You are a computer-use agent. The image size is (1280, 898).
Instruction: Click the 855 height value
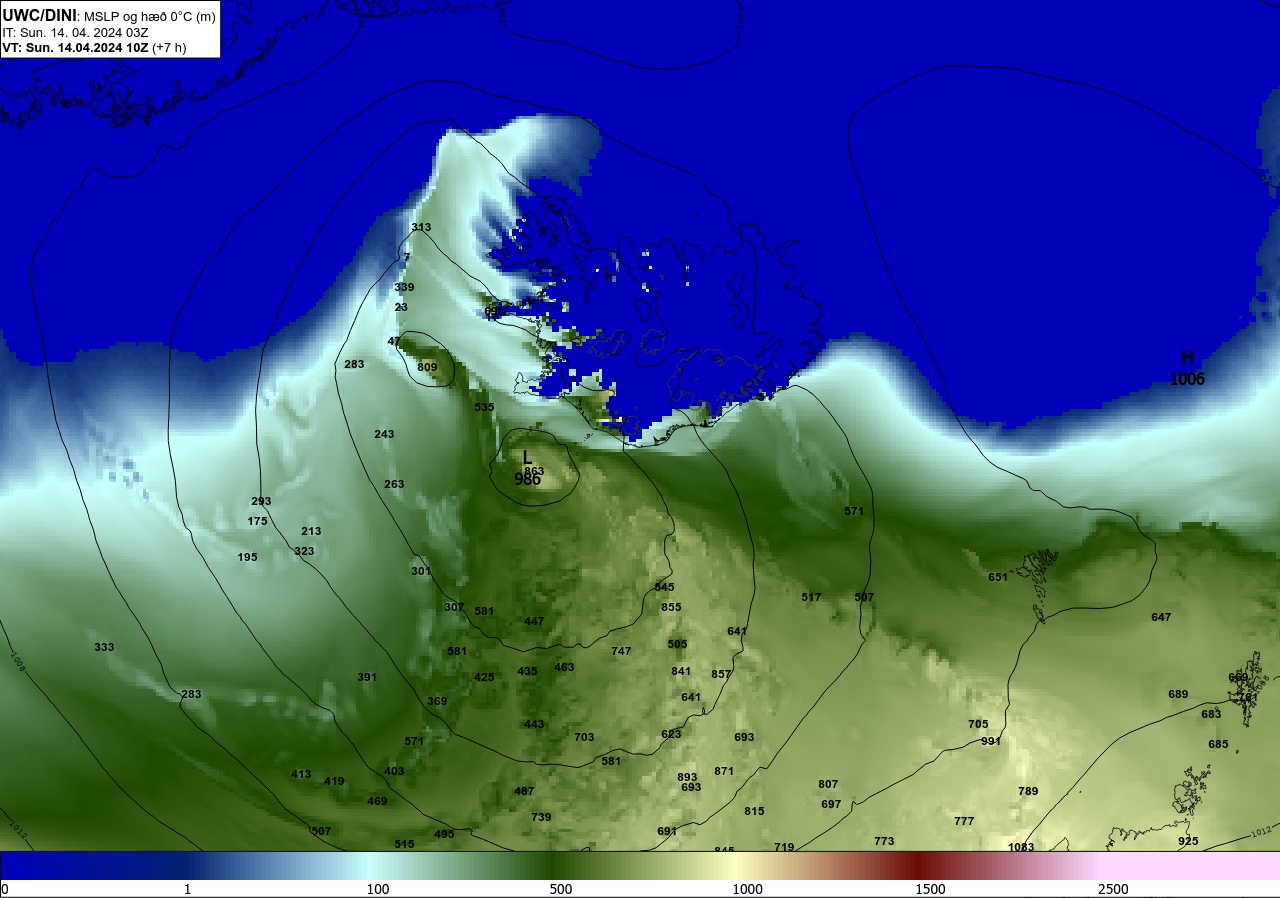(x=671, y=607)
